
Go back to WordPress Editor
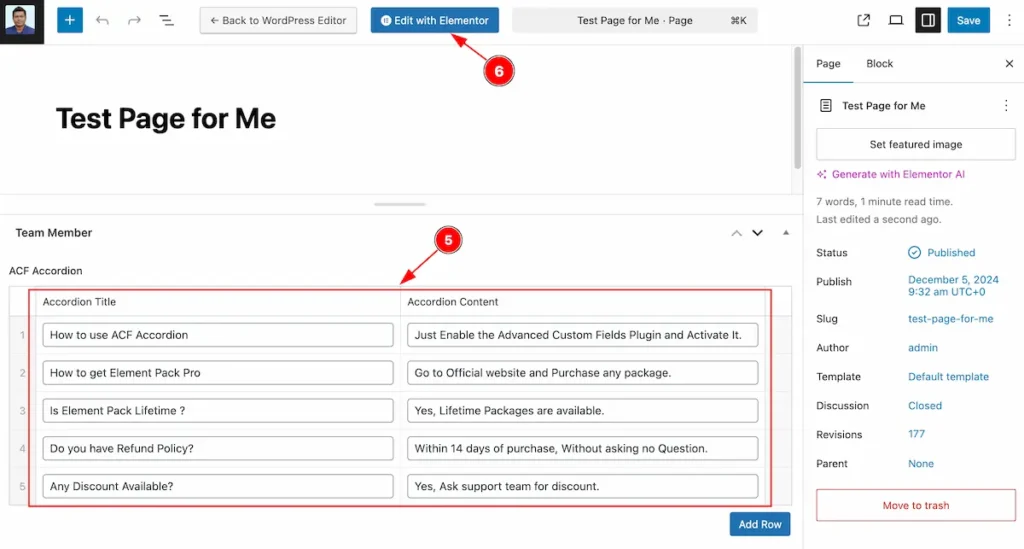tap(278, 20)
